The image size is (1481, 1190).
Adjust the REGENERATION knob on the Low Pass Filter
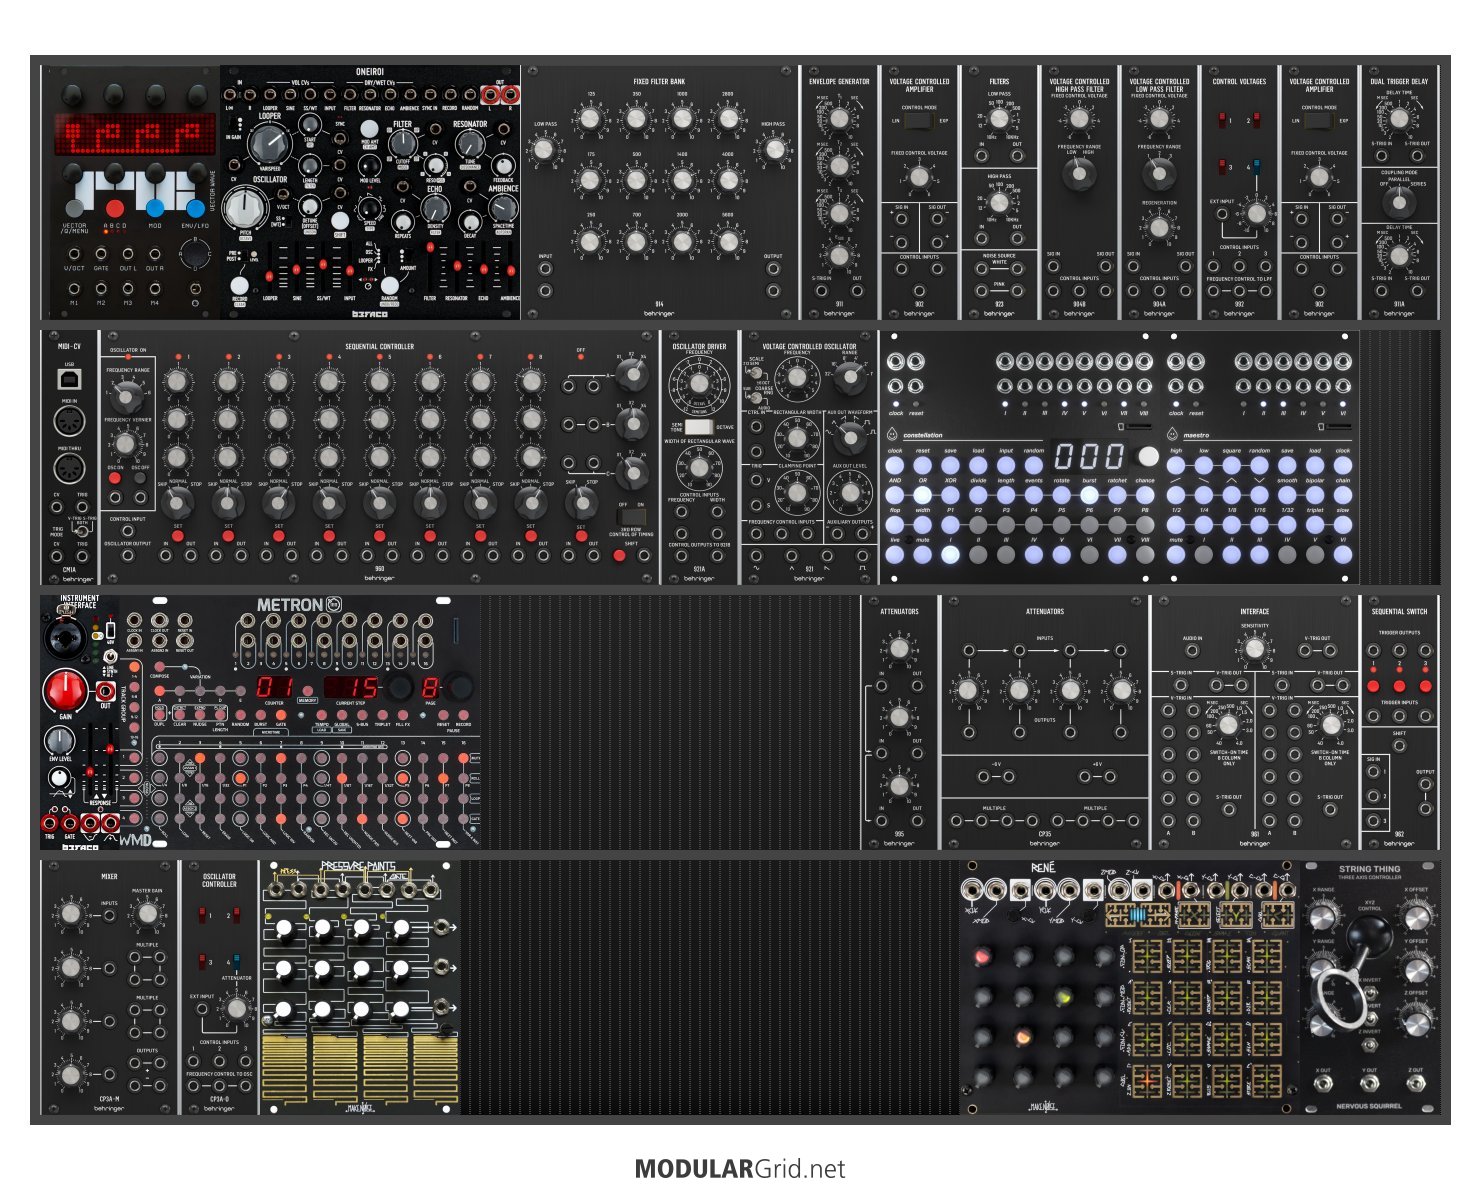1159,227
